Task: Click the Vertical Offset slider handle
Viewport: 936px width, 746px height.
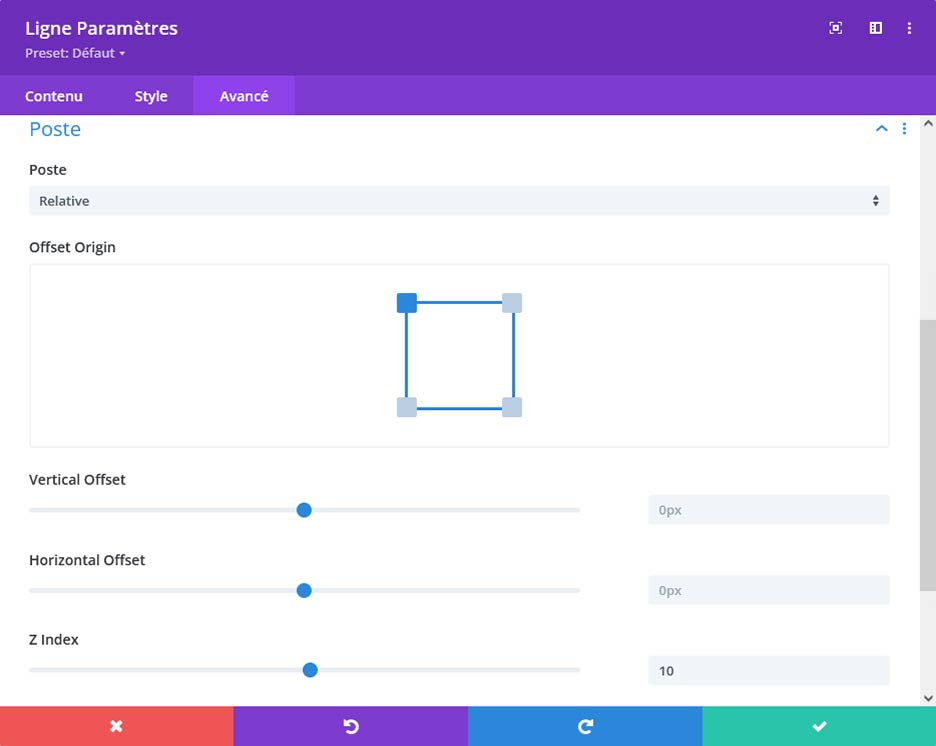Action: [304, 510]
